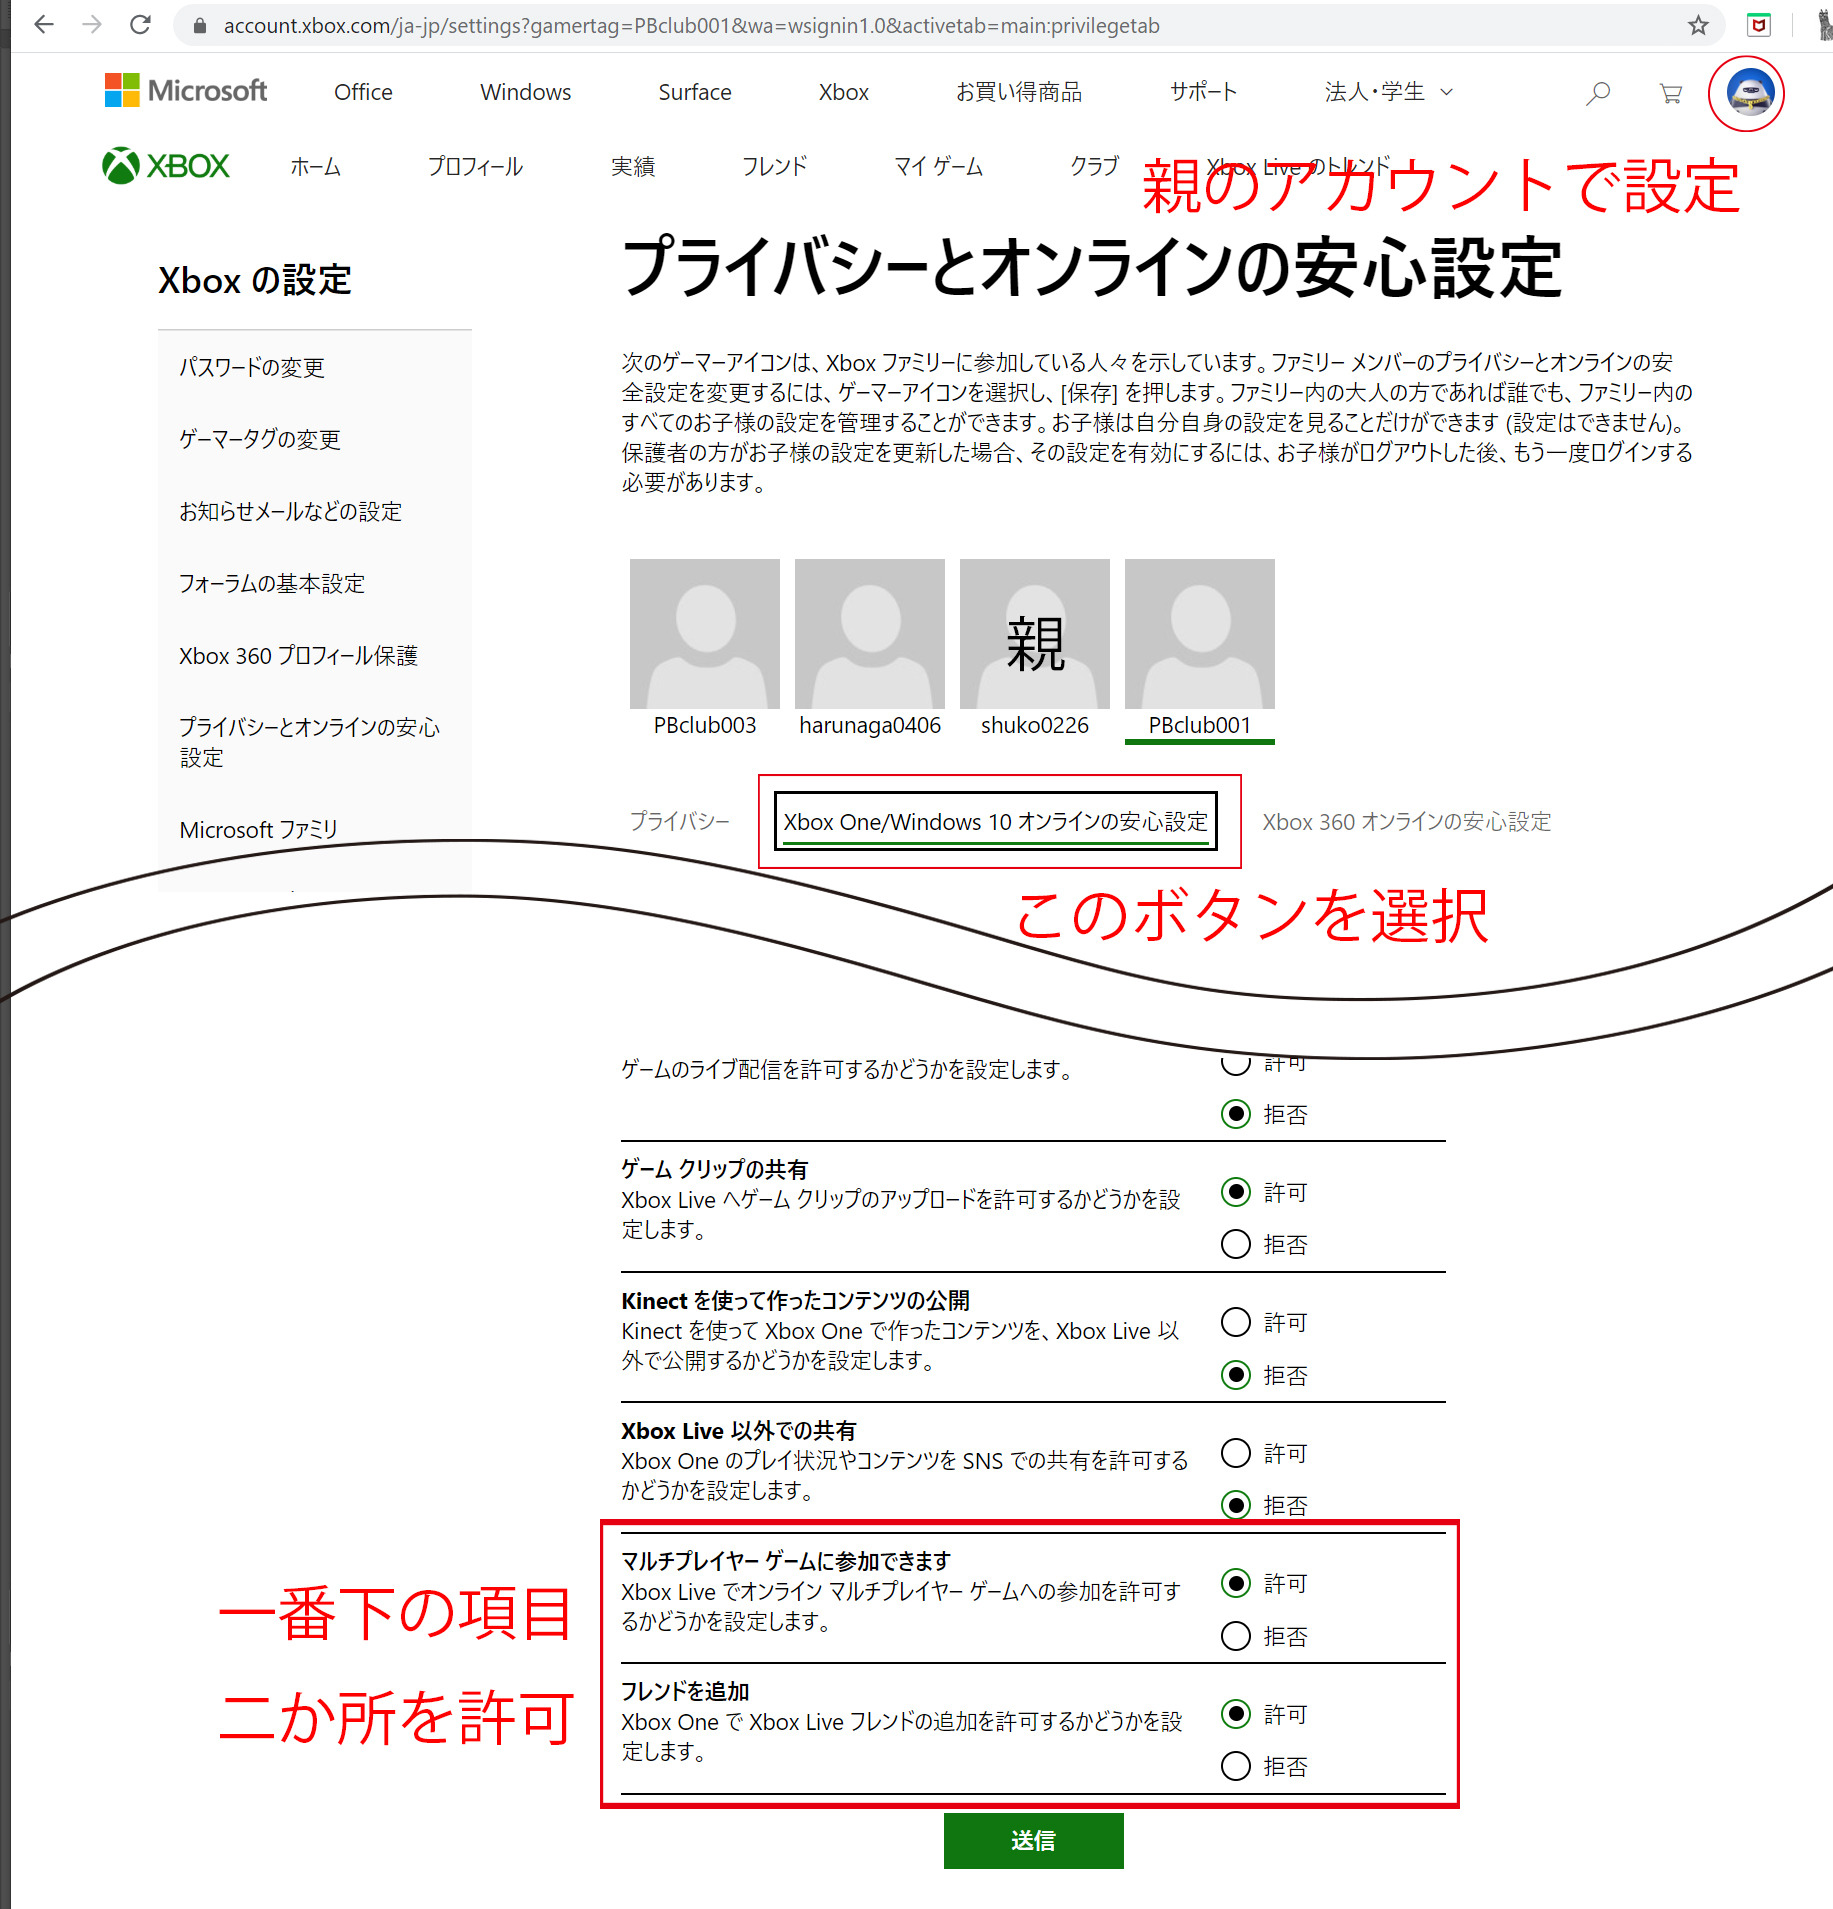Open the red shield browser extension icon
1833x1909 pixels.
point(1759,25)
